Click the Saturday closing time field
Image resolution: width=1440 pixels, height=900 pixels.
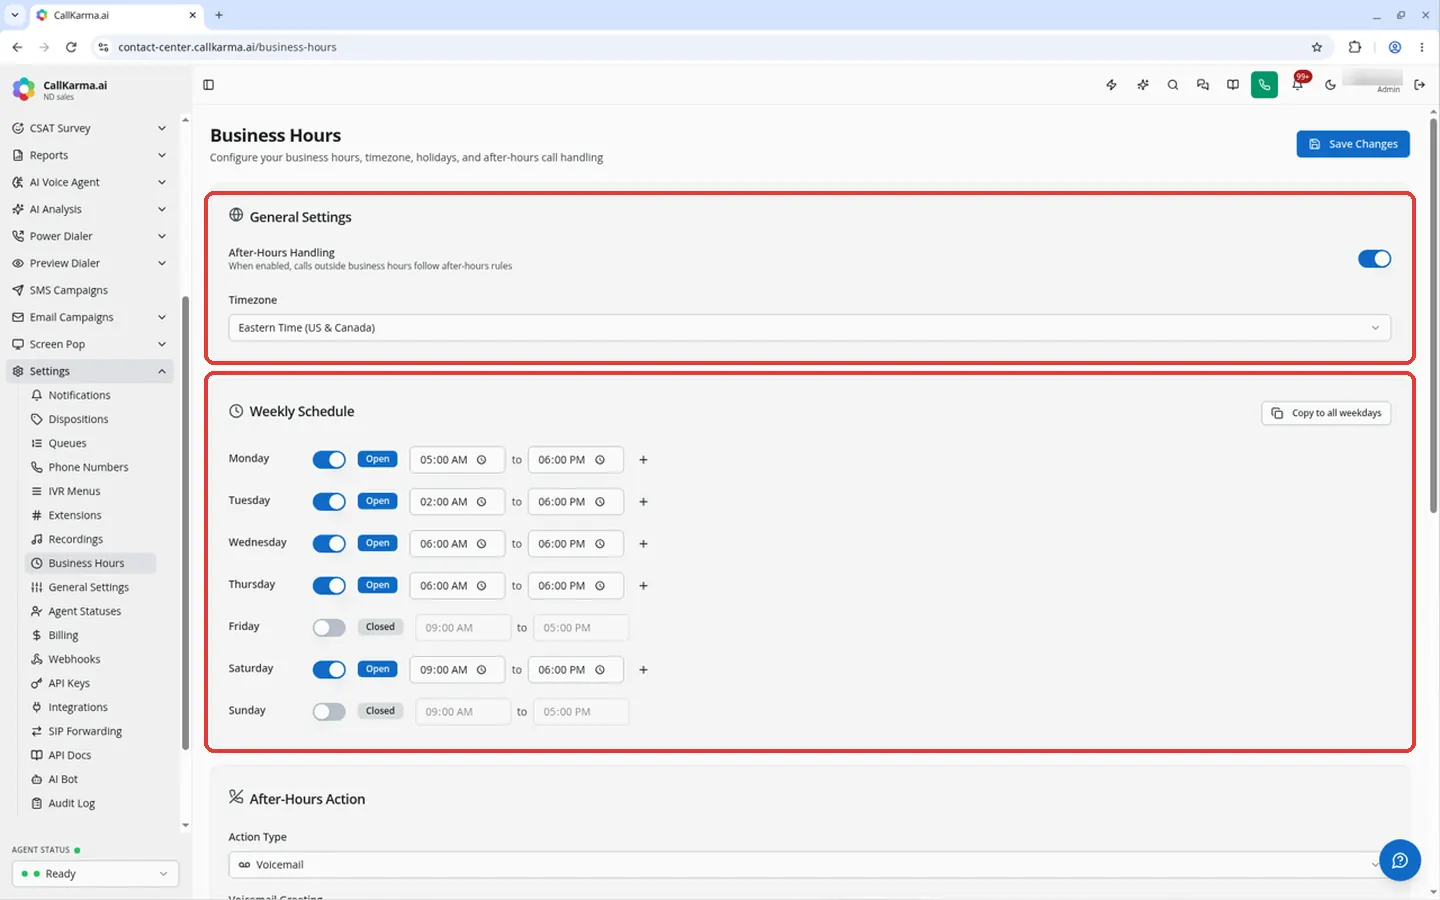575,670
